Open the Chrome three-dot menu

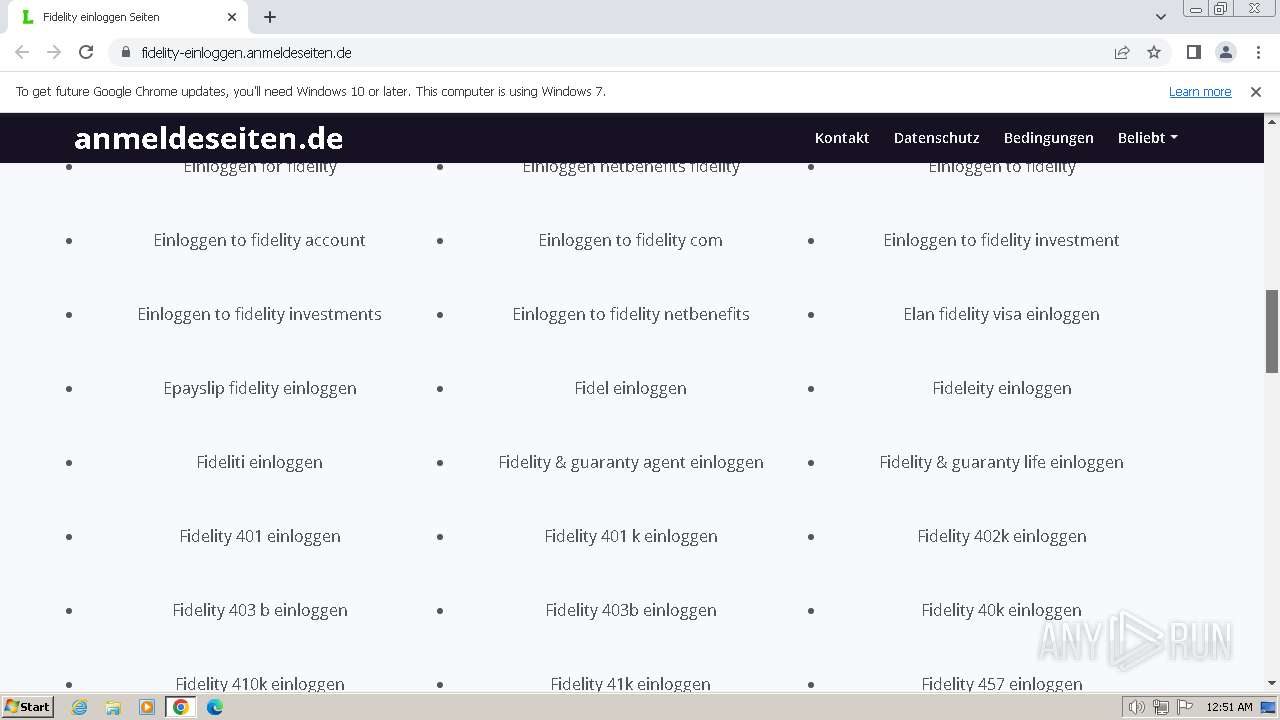point(1257,52)
